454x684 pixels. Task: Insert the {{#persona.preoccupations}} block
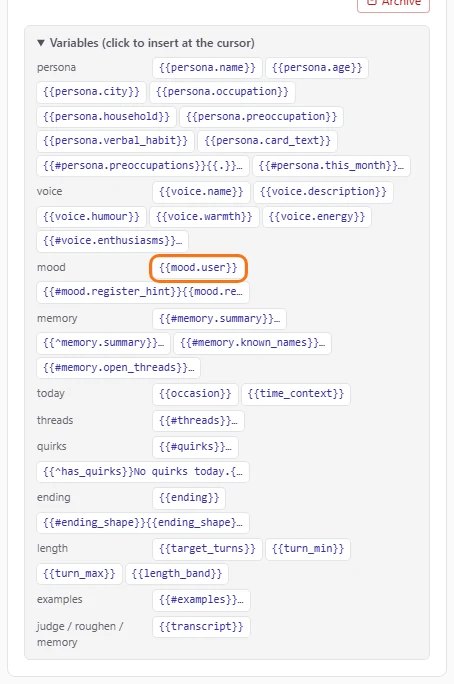(x=143, y=166)
